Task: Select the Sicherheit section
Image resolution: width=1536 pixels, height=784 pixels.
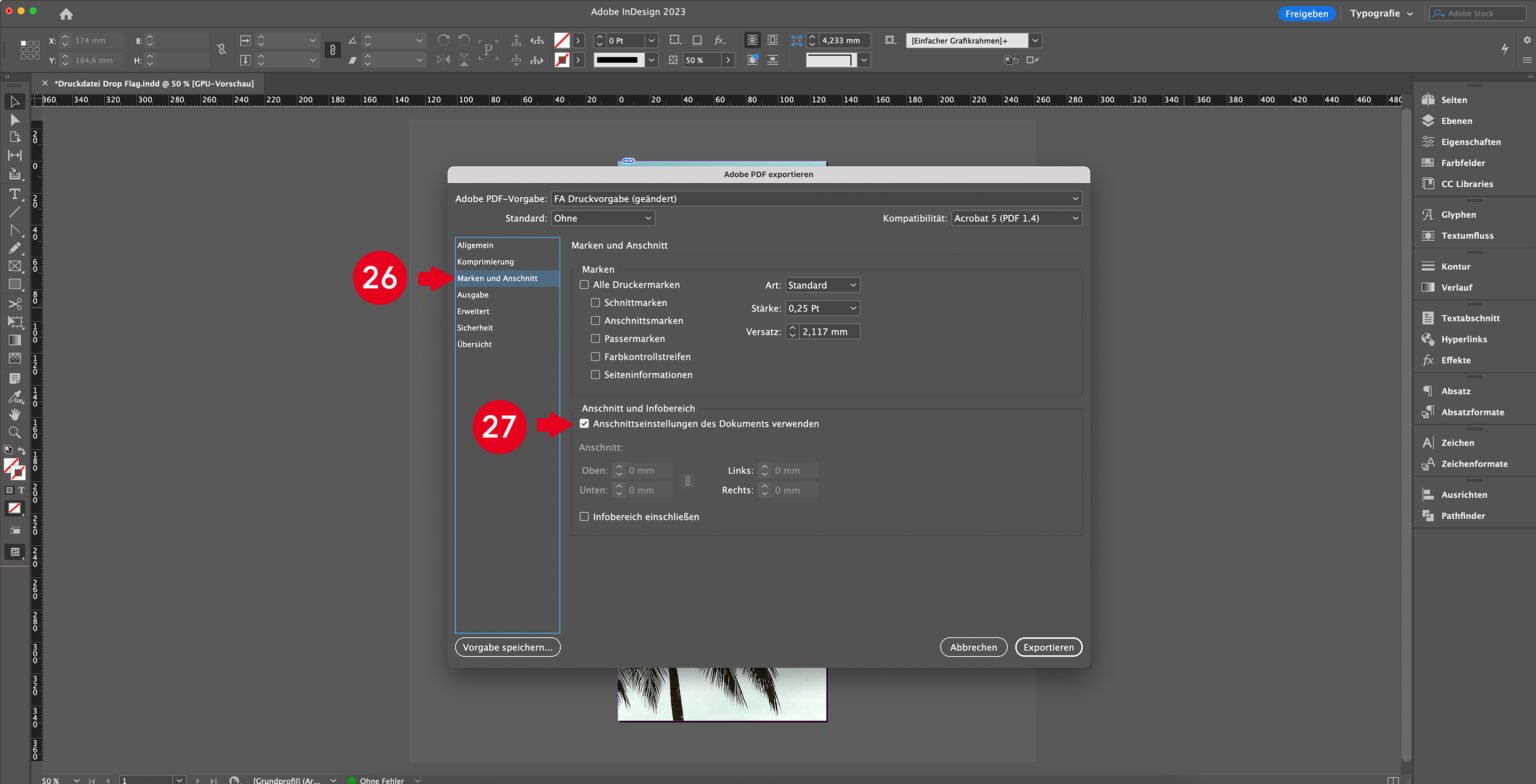Action: point(474,327)
